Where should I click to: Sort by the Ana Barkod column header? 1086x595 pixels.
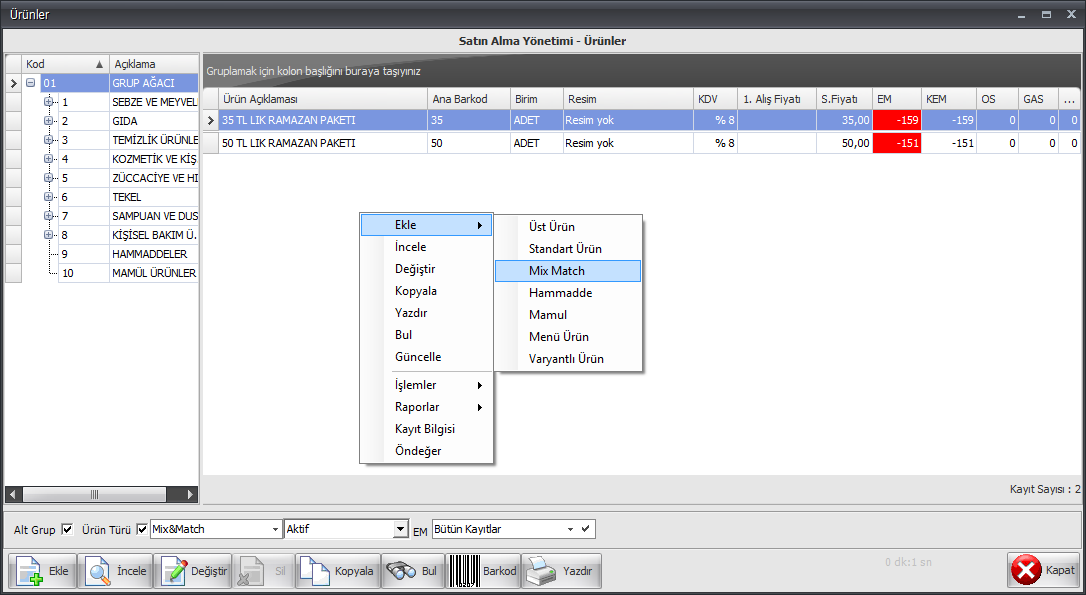(x=468, y=100)
